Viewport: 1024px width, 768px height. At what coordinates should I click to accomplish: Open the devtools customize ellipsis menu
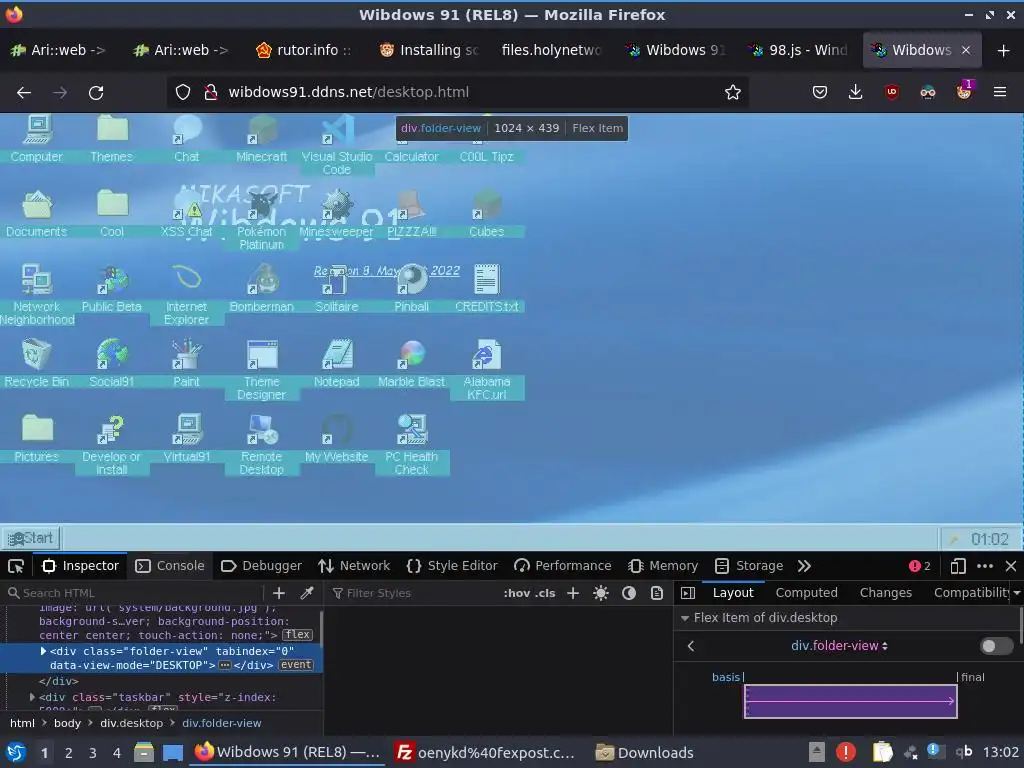click(x=985, y=566)
